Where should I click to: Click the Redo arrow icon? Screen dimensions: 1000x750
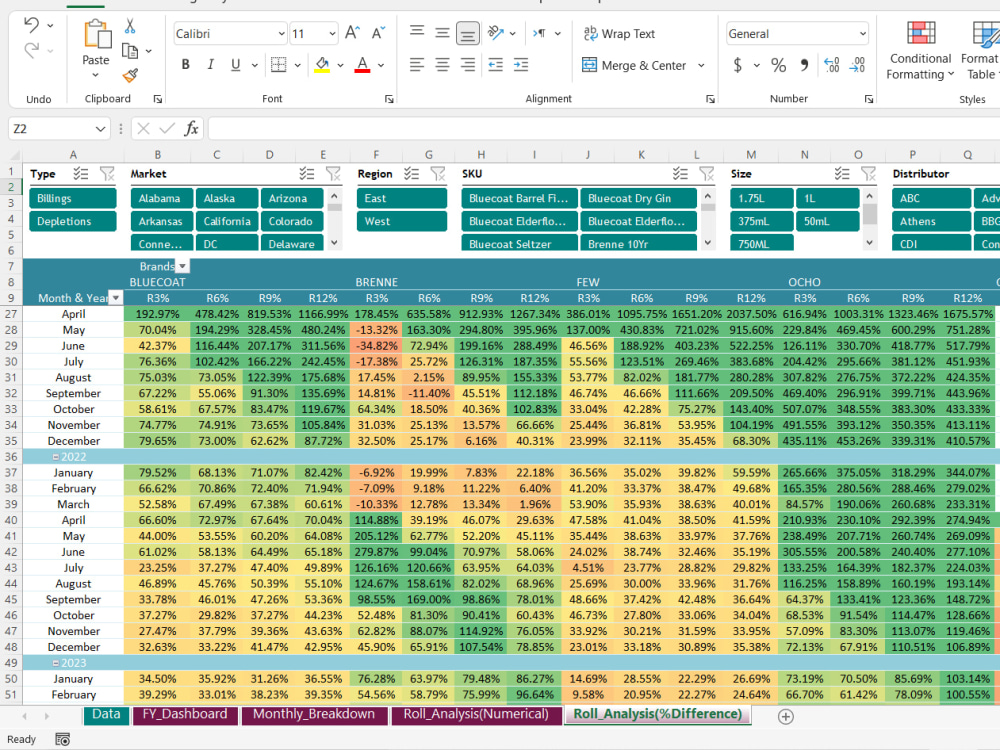31,50
